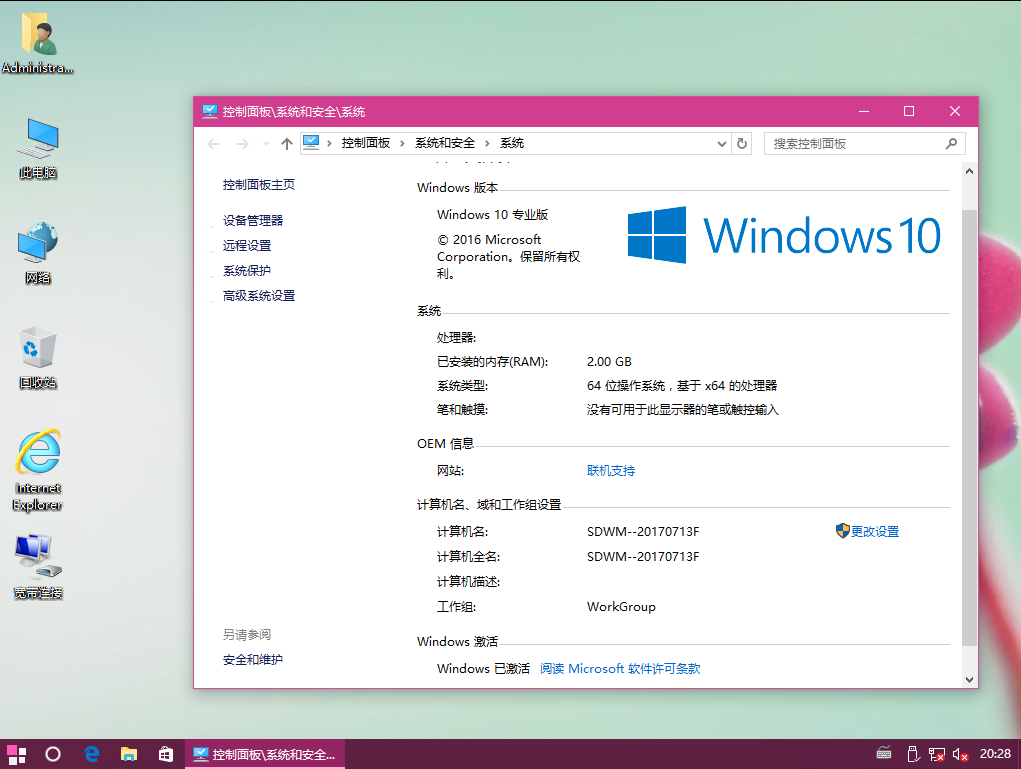
Task: Select the 'Windows 10 专业版' edition text
Action: tap(492, 215)
